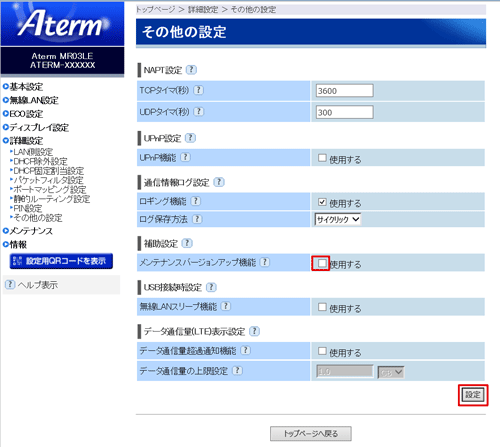Click help icon beside UPnP機能
The image size is (500, 447).
tap(185, 157)
